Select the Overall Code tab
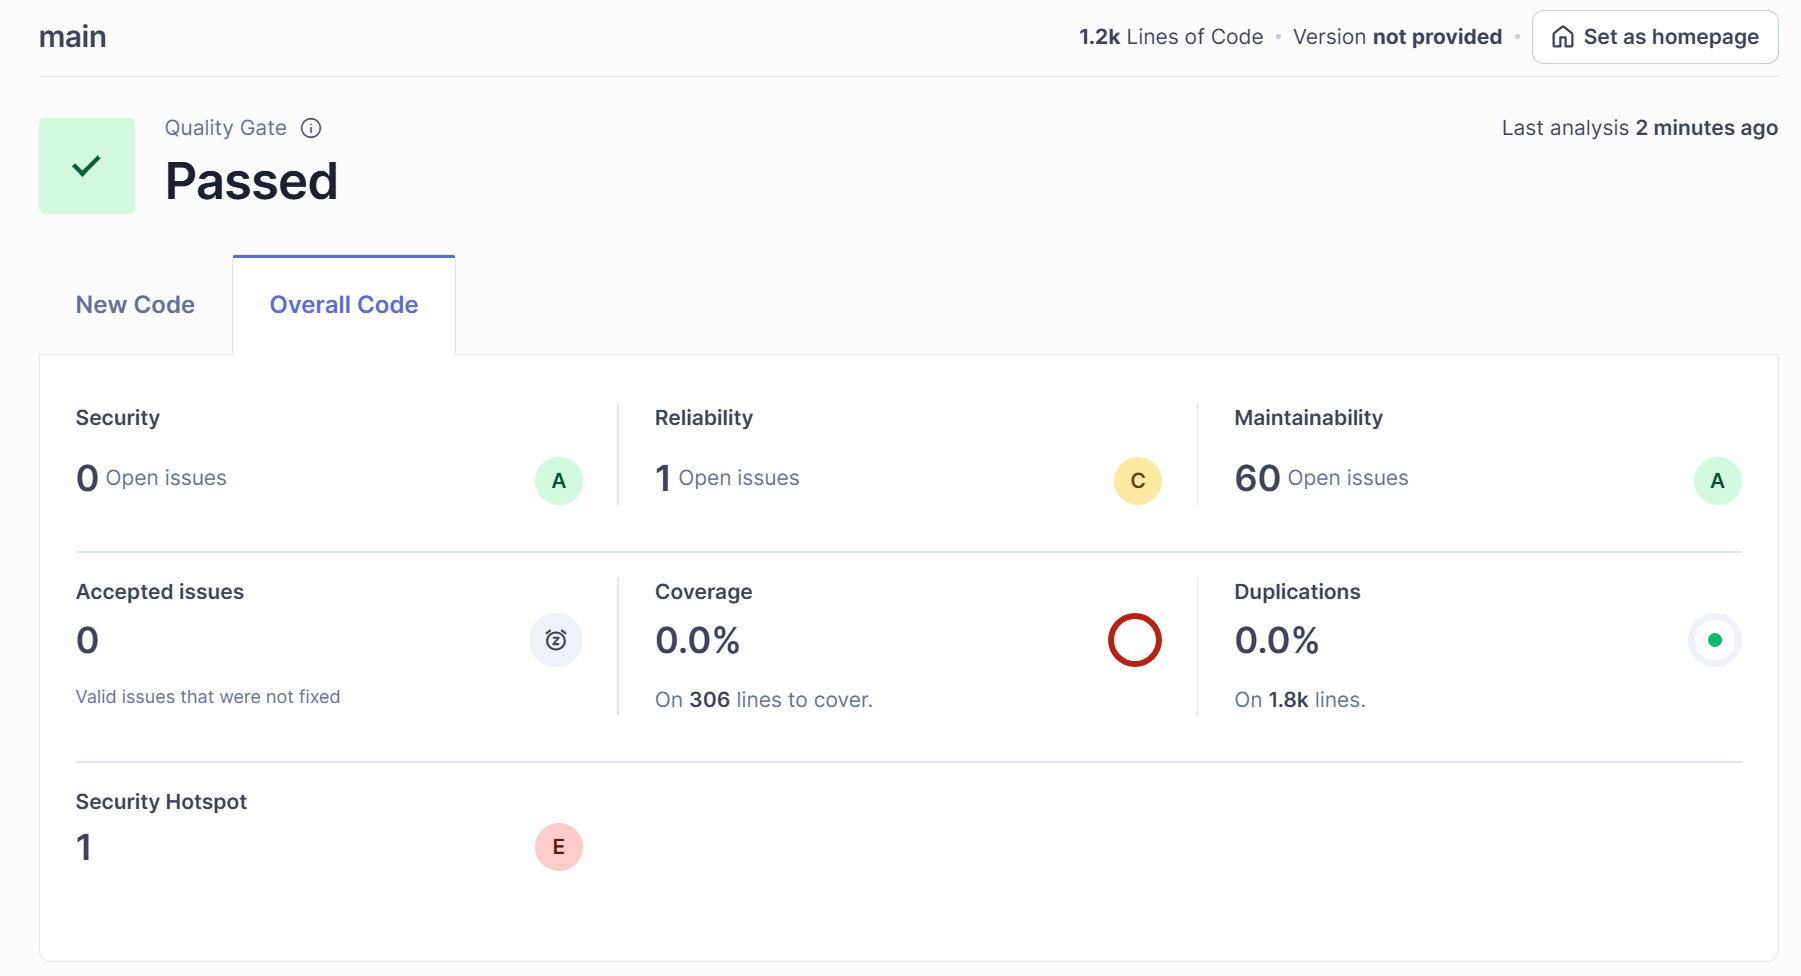1801x976 pixels. 344,305
